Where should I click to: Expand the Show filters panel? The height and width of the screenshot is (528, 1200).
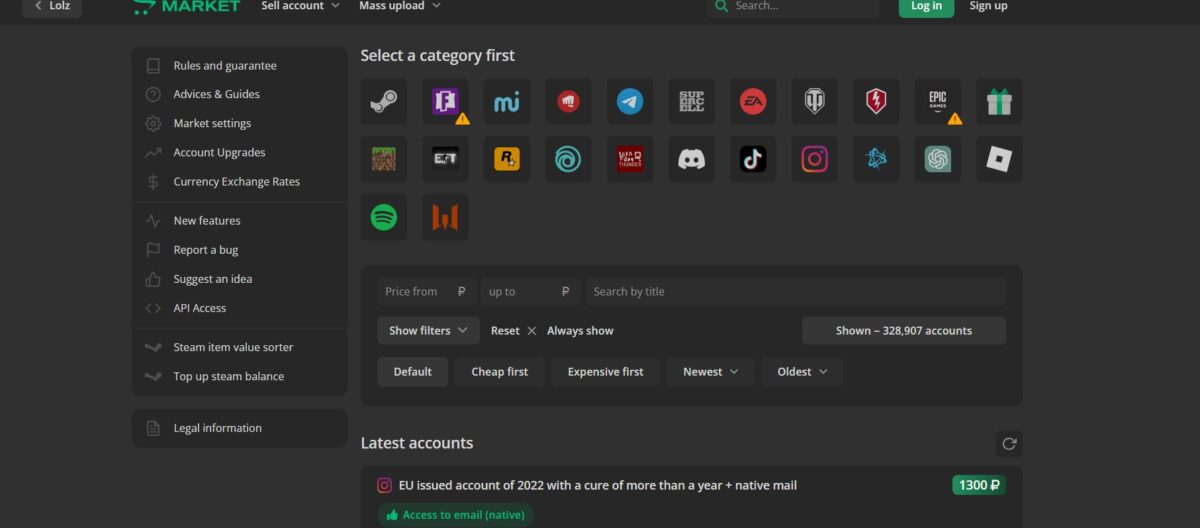(428, 331)
